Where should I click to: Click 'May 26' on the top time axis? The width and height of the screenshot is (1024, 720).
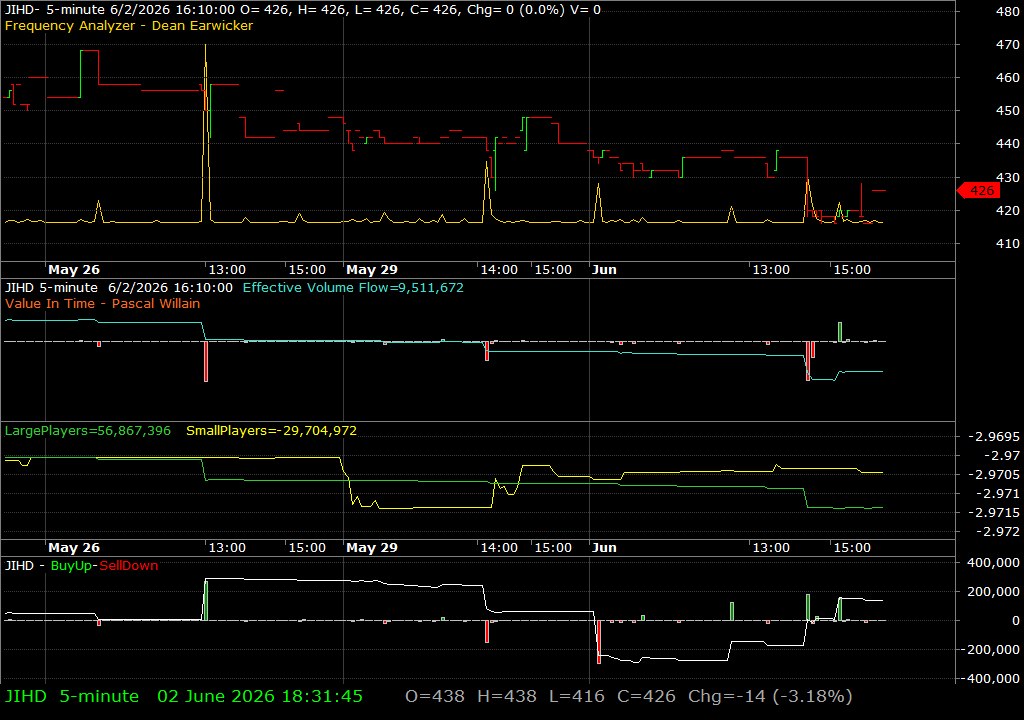pyautogui.click(x=74, y=270)
